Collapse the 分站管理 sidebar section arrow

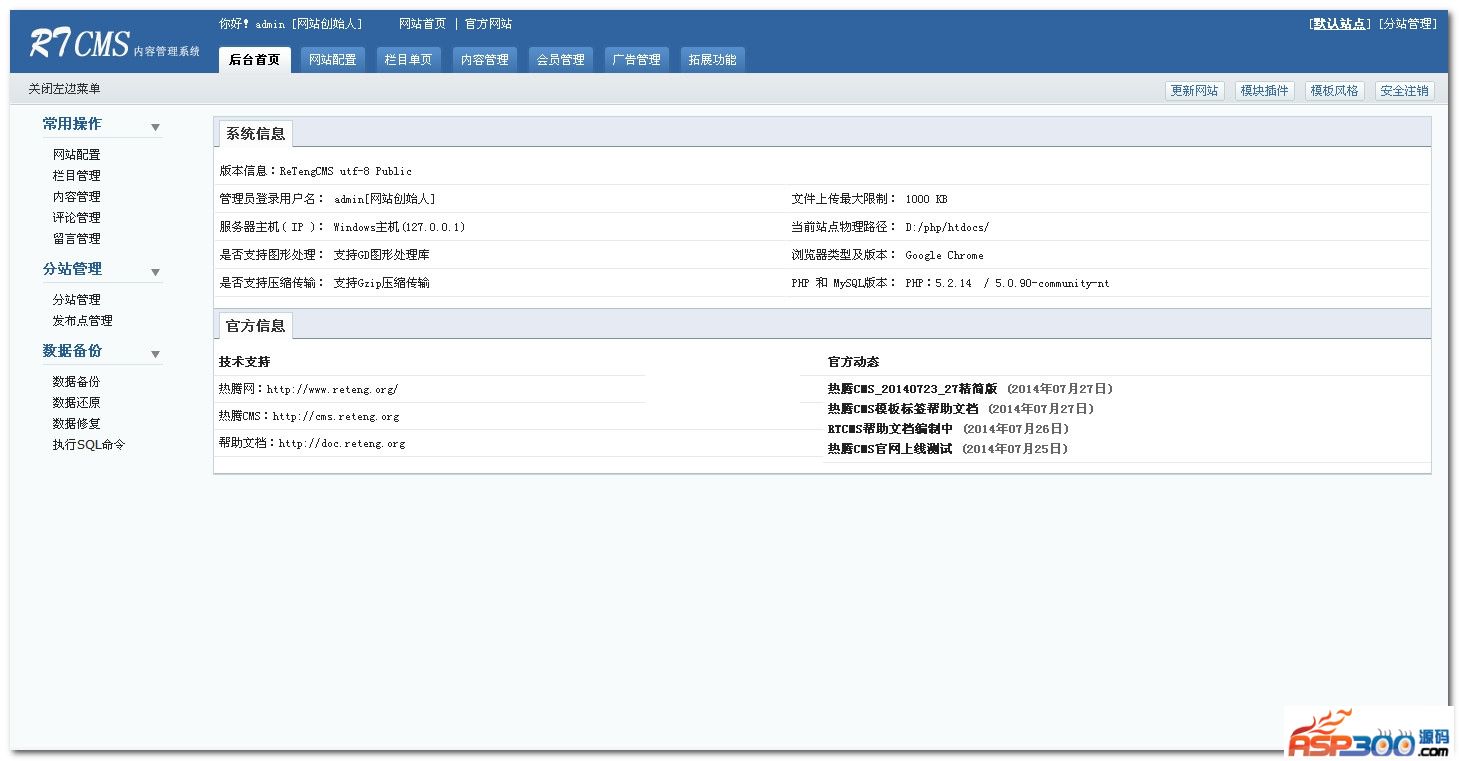(155, 272)
